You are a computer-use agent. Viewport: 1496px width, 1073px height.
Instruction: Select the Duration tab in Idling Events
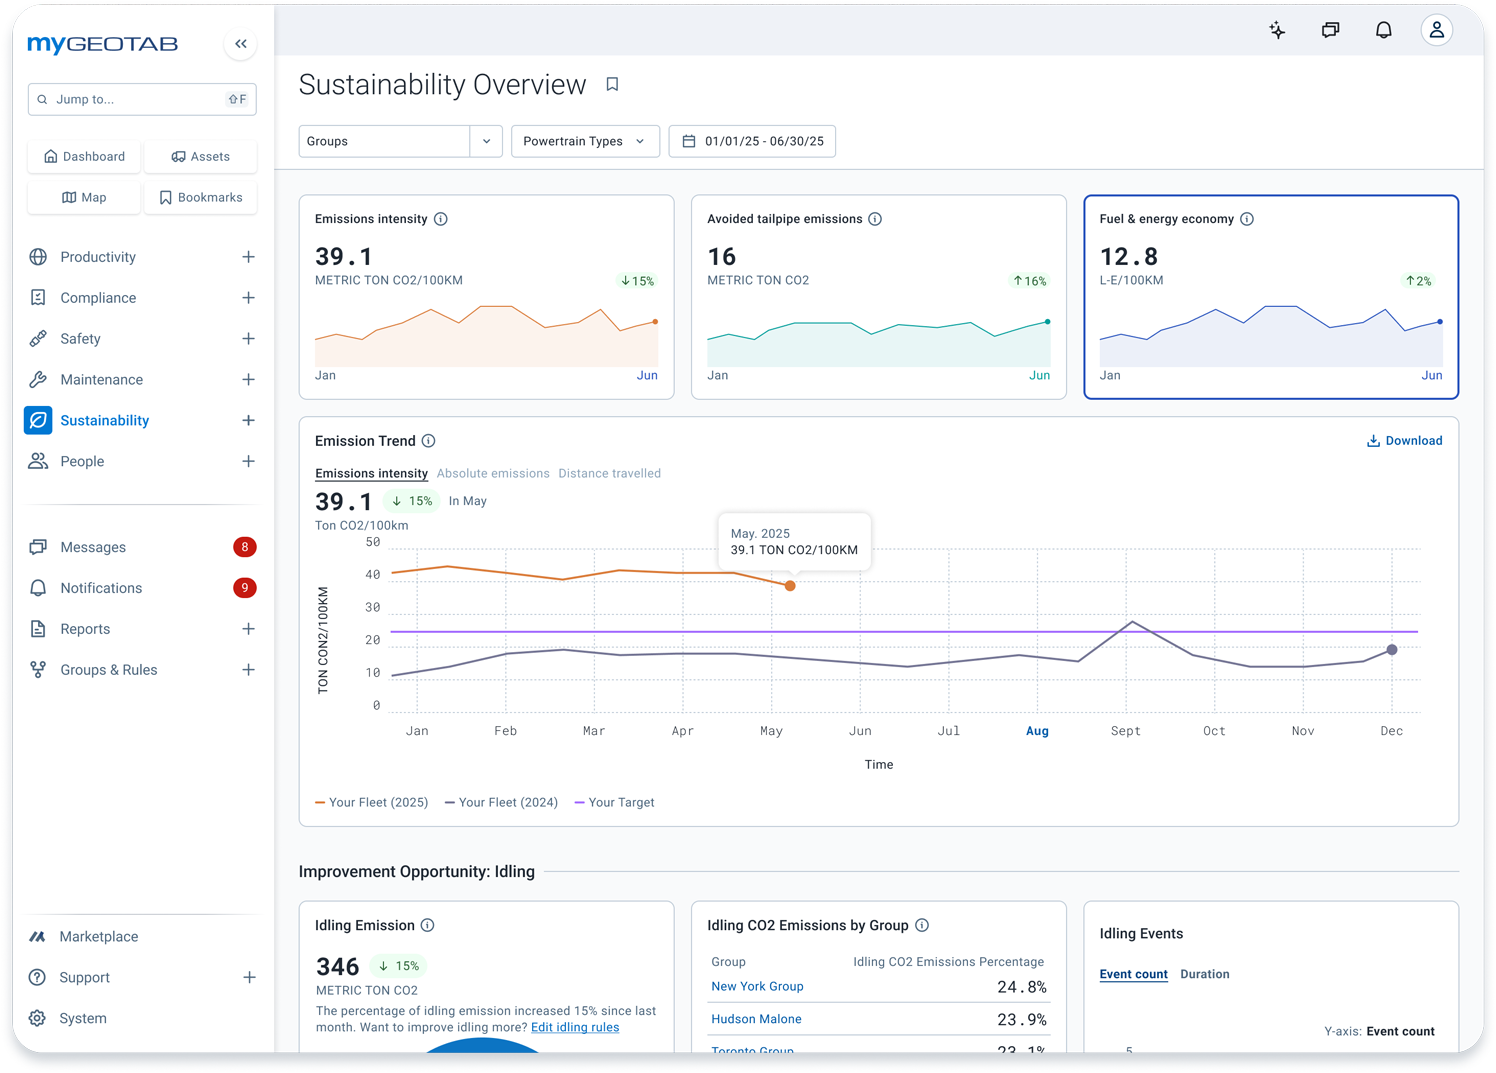point(1205,973)
